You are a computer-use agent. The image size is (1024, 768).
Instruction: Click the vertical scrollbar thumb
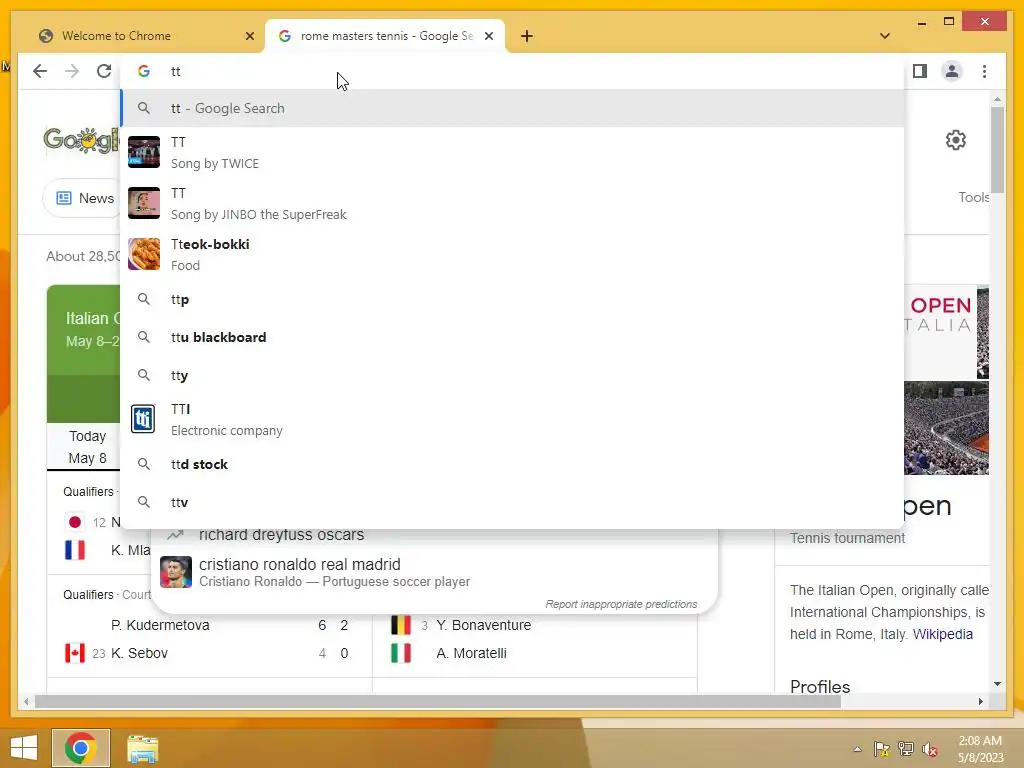click(997, 150)
